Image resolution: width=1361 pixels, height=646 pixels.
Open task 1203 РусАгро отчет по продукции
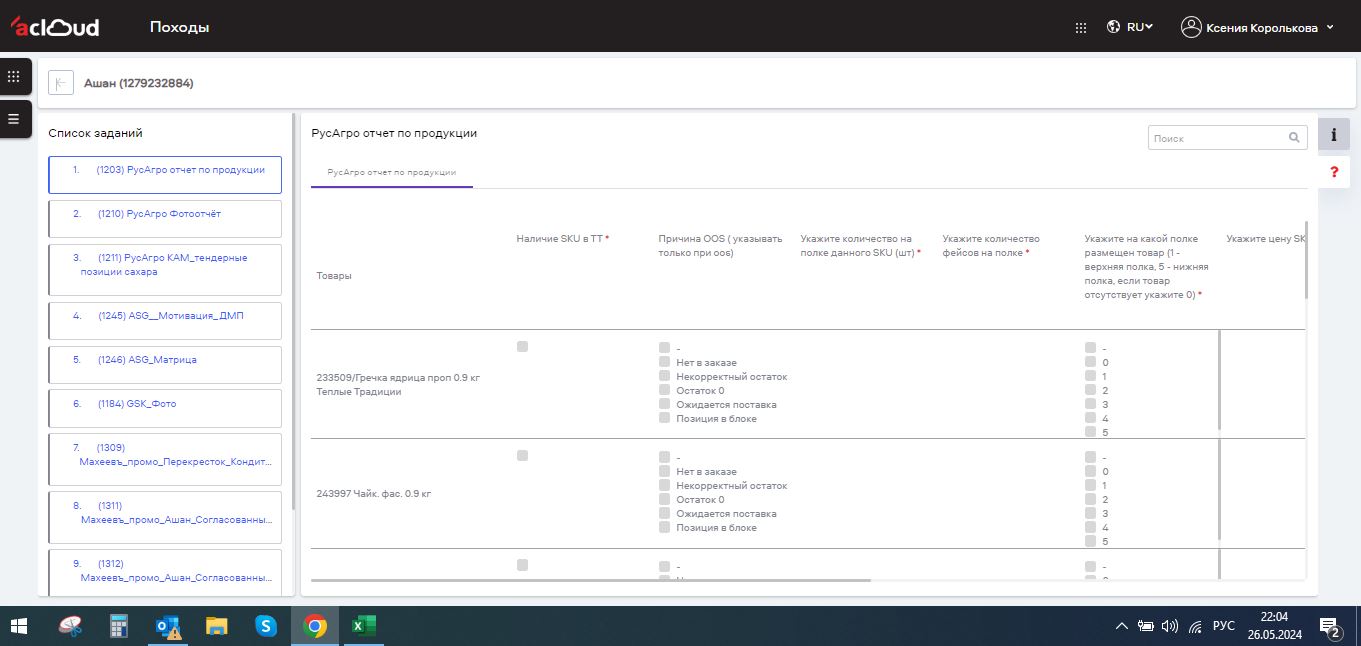click(165, 174)
